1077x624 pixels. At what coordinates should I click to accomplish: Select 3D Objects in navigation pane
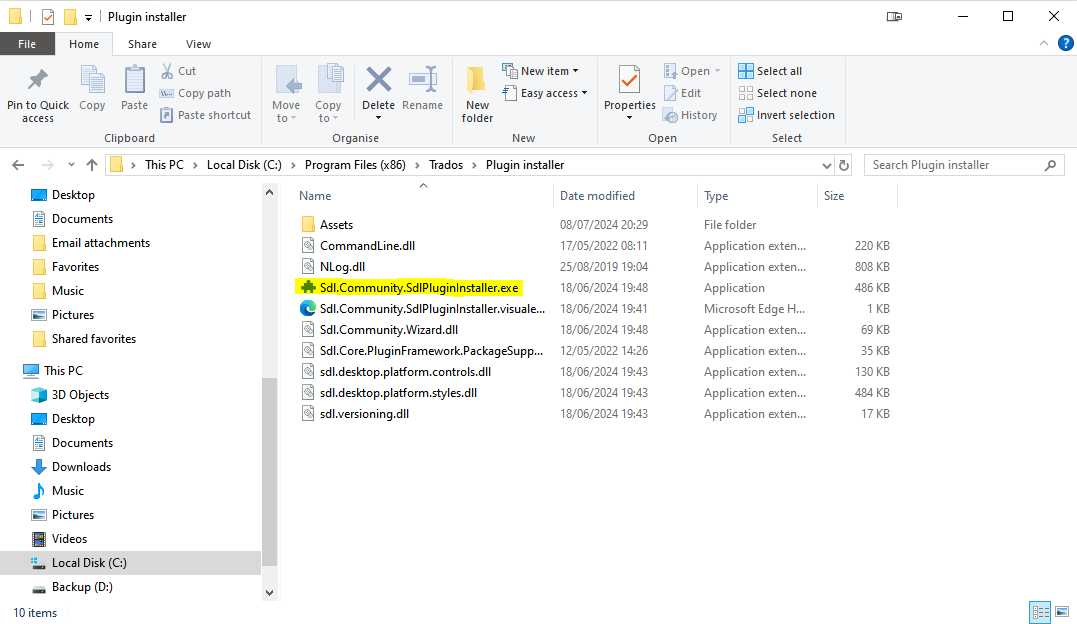[70, 395]
